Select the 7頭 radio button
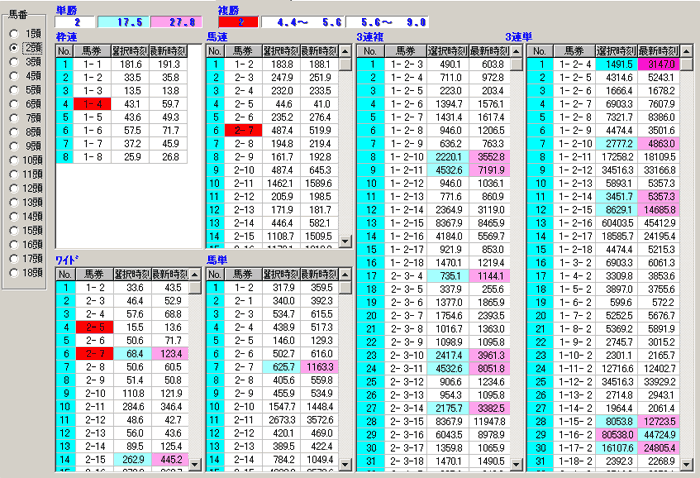Screen dimensions: 700x478 14,118
